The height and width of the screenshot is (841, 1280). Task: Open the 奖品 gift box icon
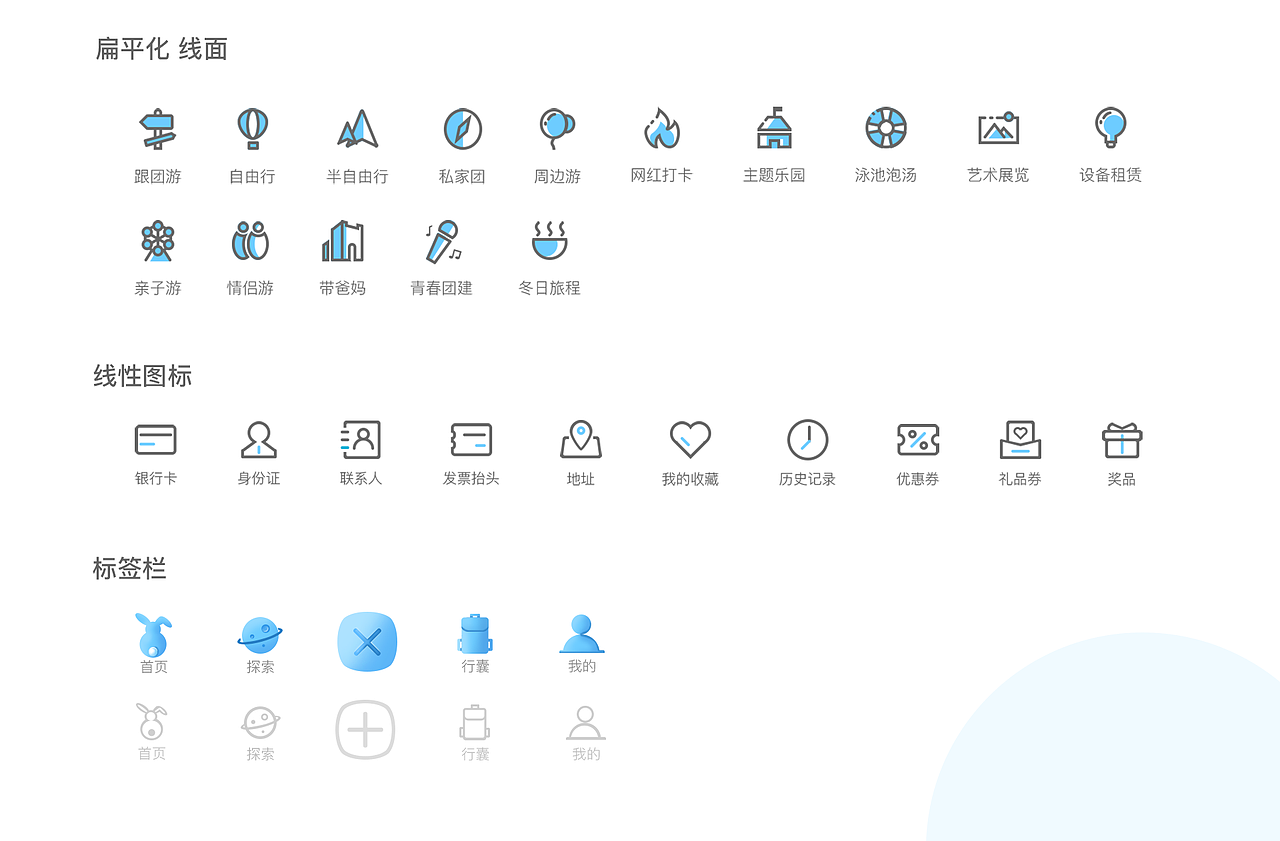point(1122,439)
